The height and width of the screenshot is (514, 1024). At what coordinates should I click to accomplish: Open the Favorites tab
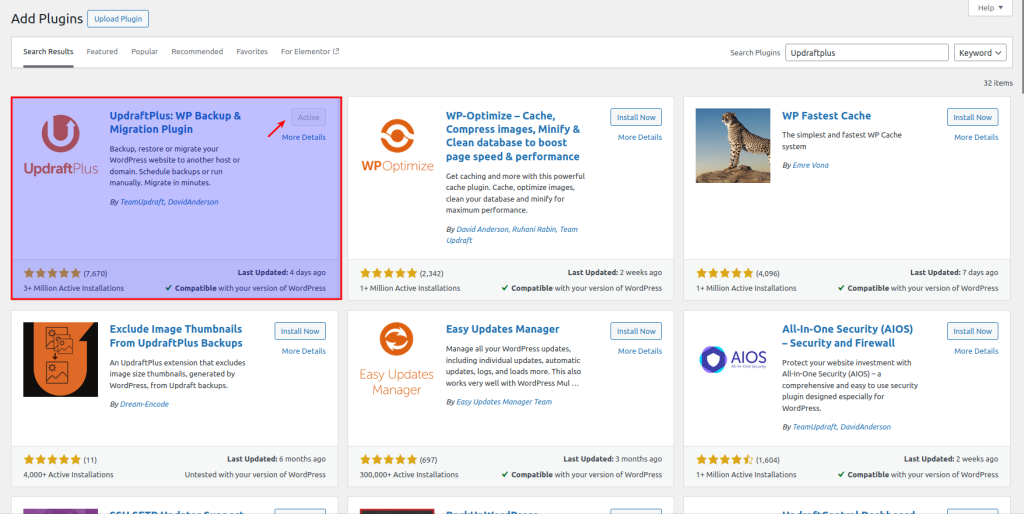252,52
